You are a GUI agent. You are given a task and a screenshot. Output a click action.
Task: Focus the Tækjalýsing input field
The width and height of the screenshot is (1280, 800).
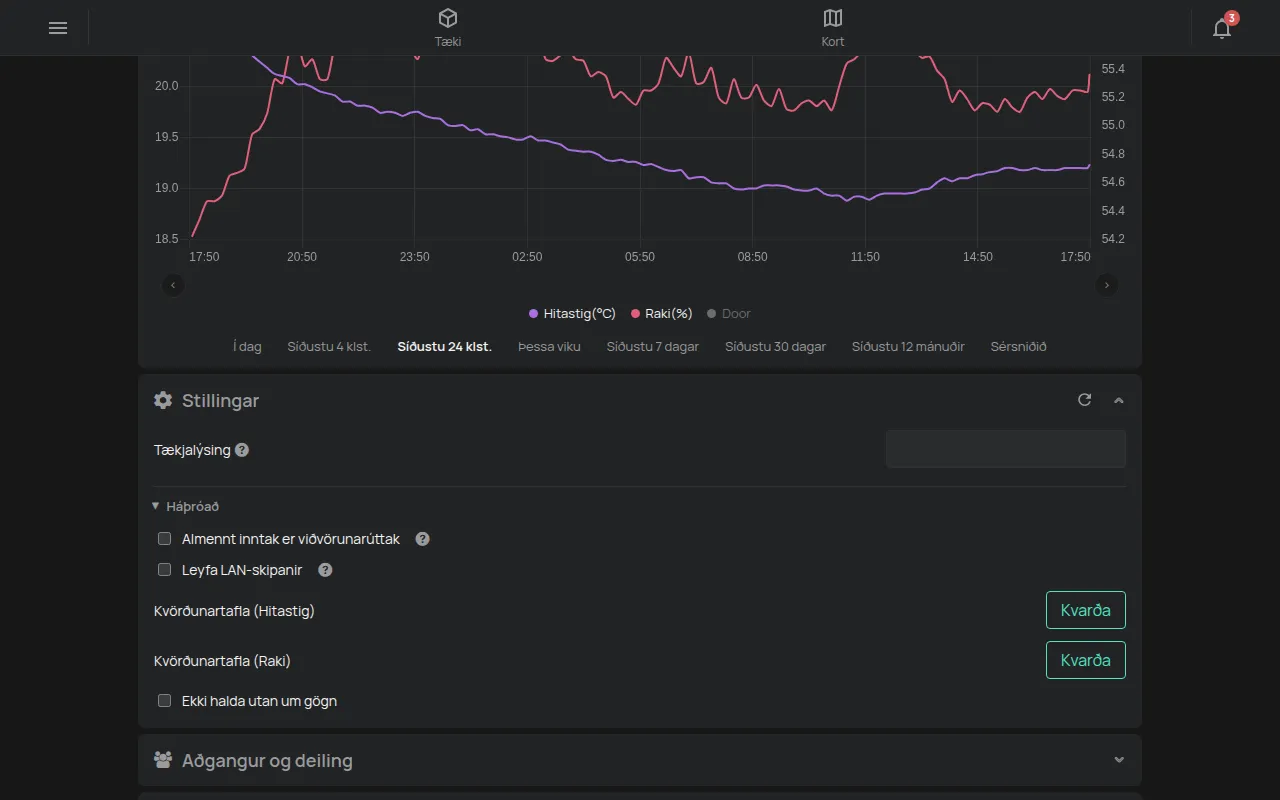click(1006, 449)
